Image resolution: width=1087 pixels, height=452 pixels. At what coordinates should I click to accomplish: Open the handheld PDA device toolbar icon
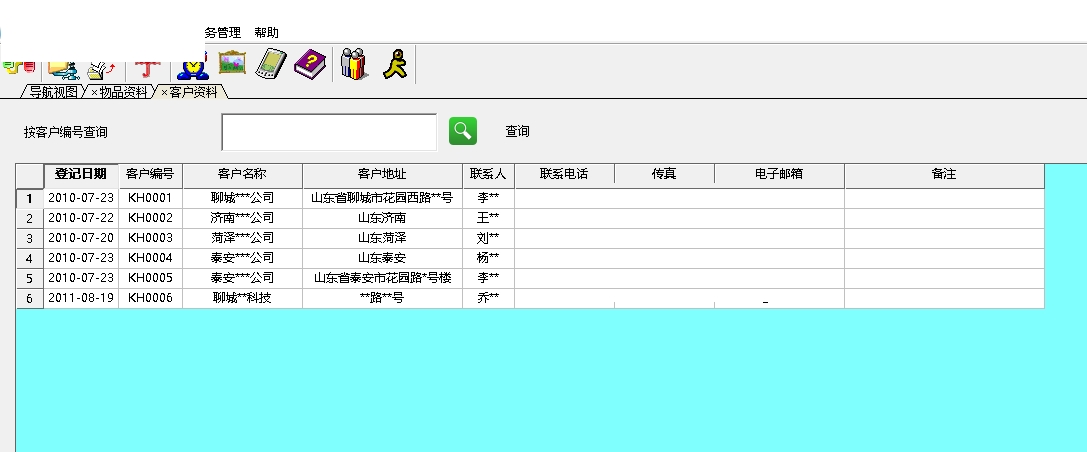[x=271, y=64]
